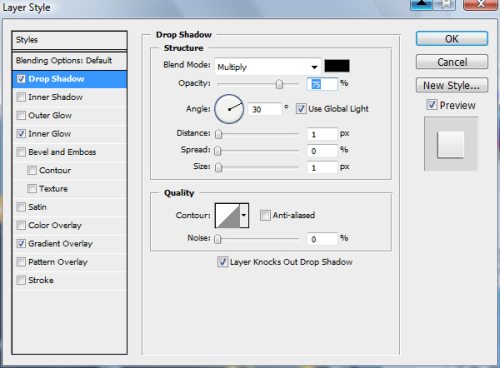This screenshot has width=500, height=368.
Task: Open the Blend Mode dropdown
Action: 268,67
